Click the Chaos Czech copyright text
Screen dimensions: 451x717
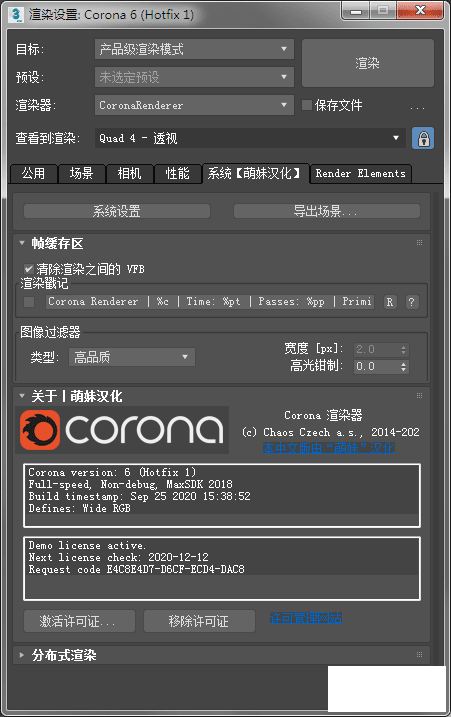331,432
